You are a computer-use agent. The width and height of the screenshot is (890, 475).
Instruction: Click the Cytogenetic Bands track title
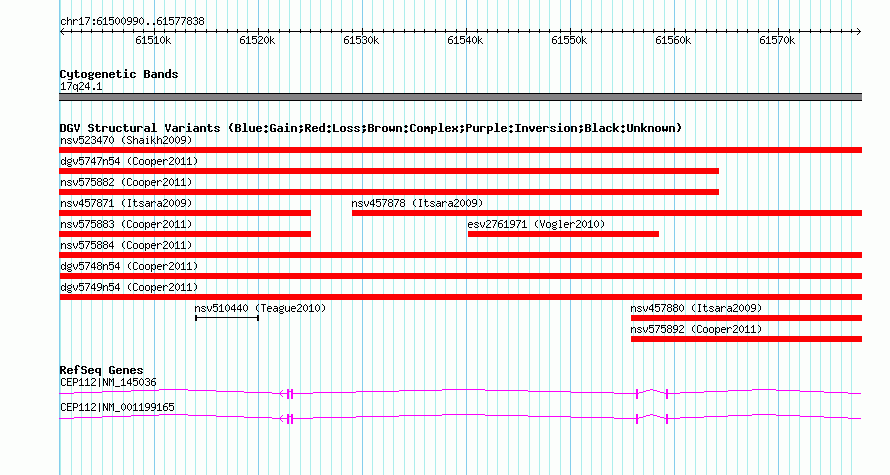pos(119,74)
